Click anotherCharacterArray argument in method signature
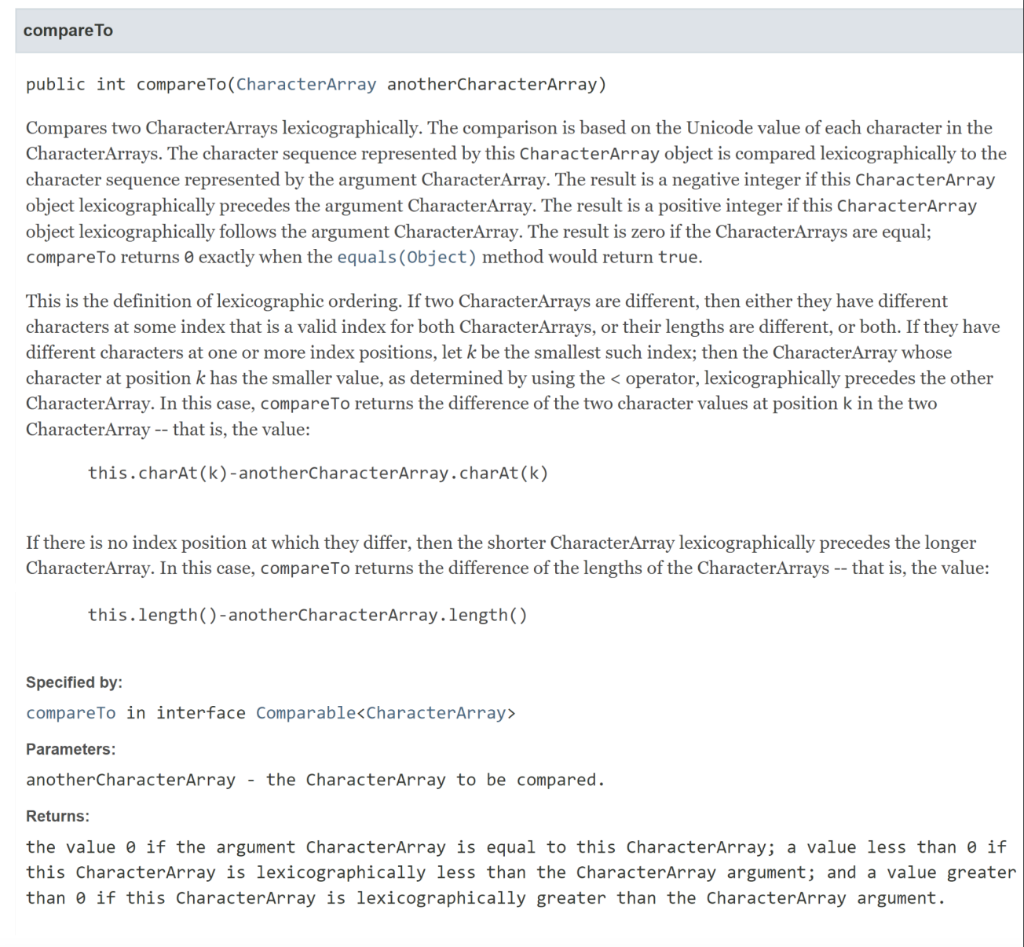 [x=492, y=84]
